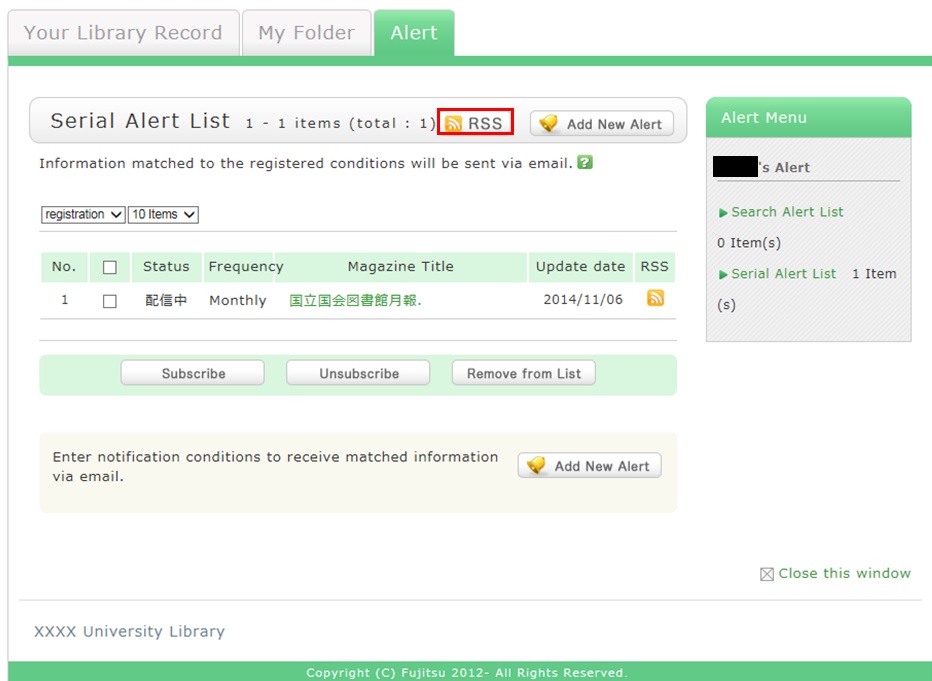932x681 pixels.
Task: Click the RSS icon in magazine row
Action: 655,298
